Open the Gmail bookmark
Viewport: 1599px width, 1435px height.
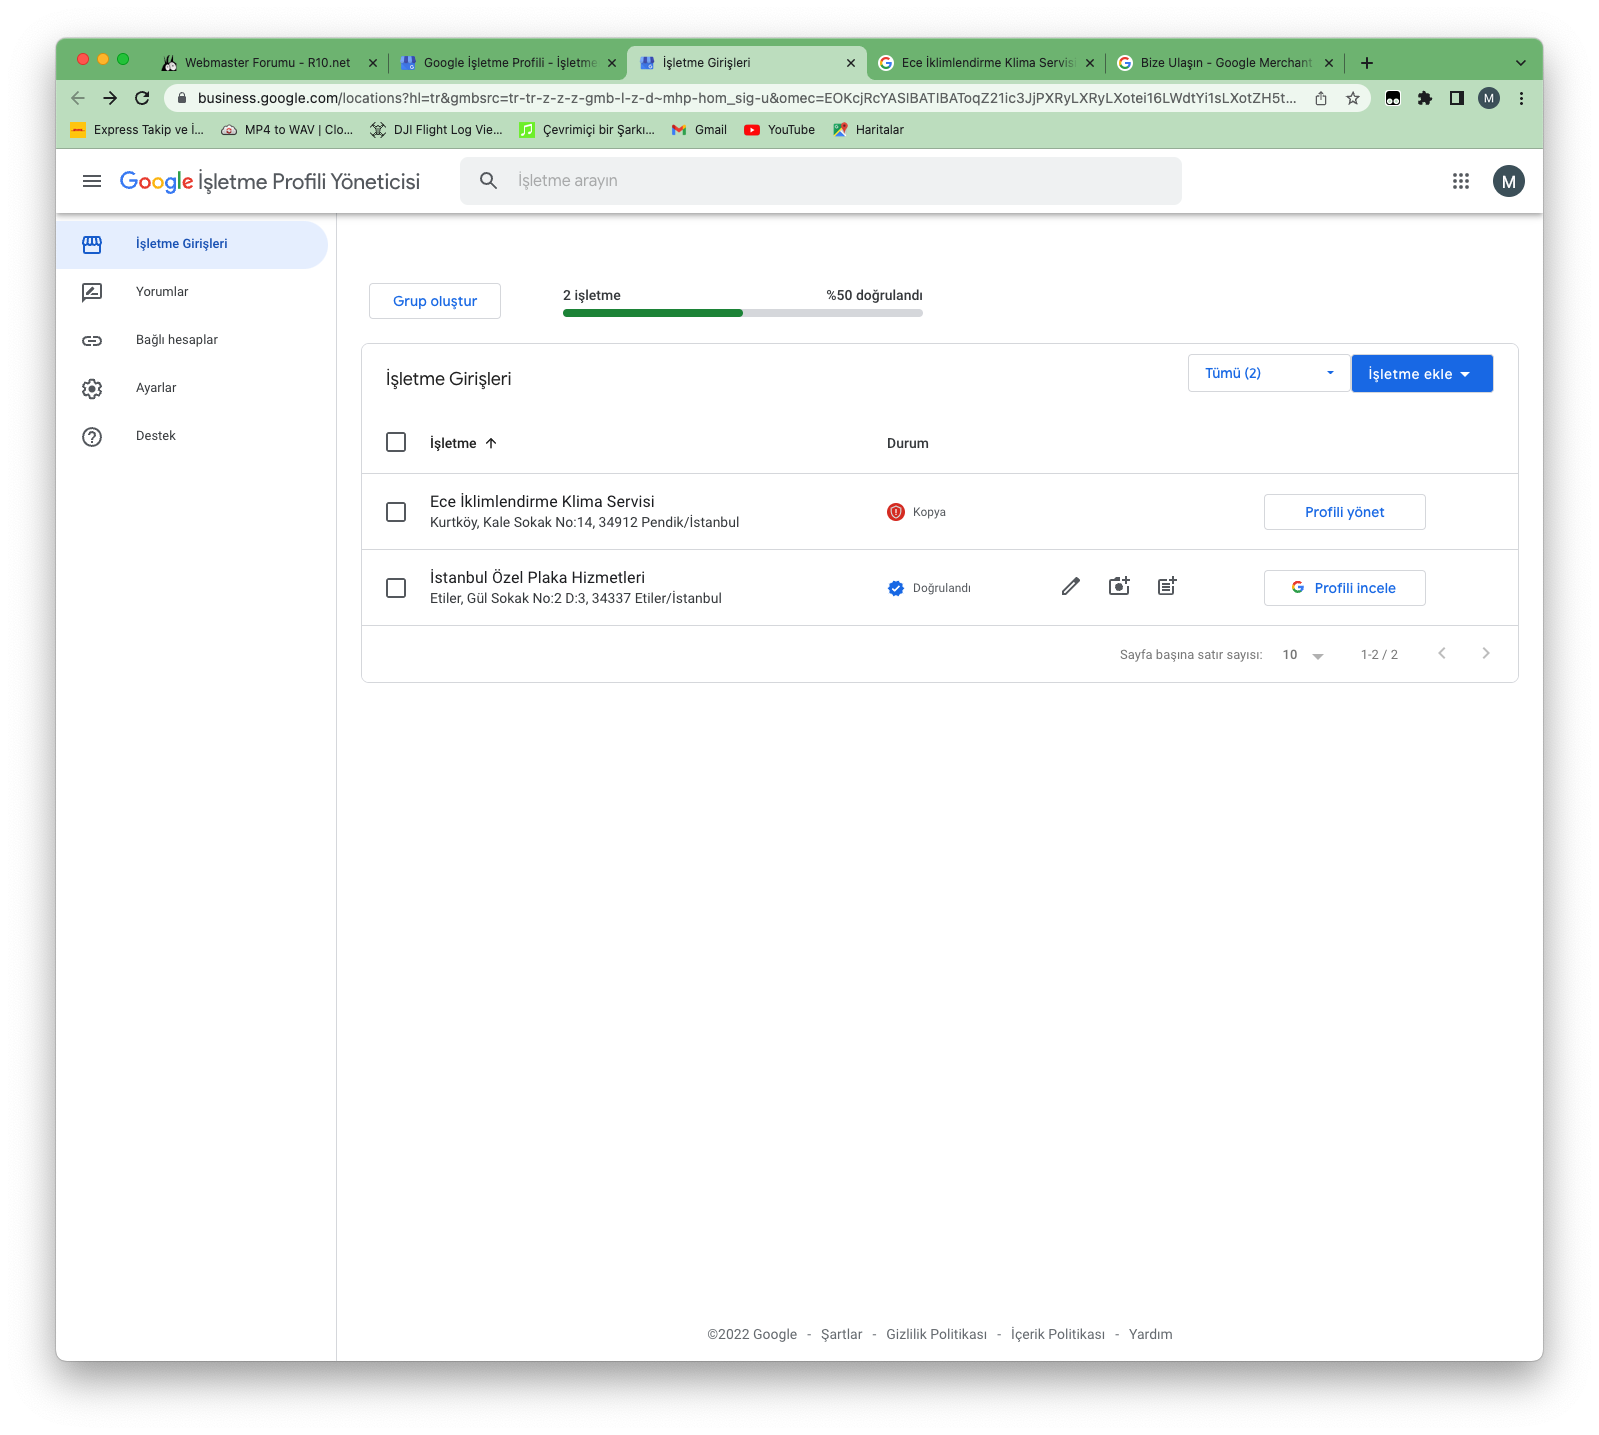pos(699,130)
